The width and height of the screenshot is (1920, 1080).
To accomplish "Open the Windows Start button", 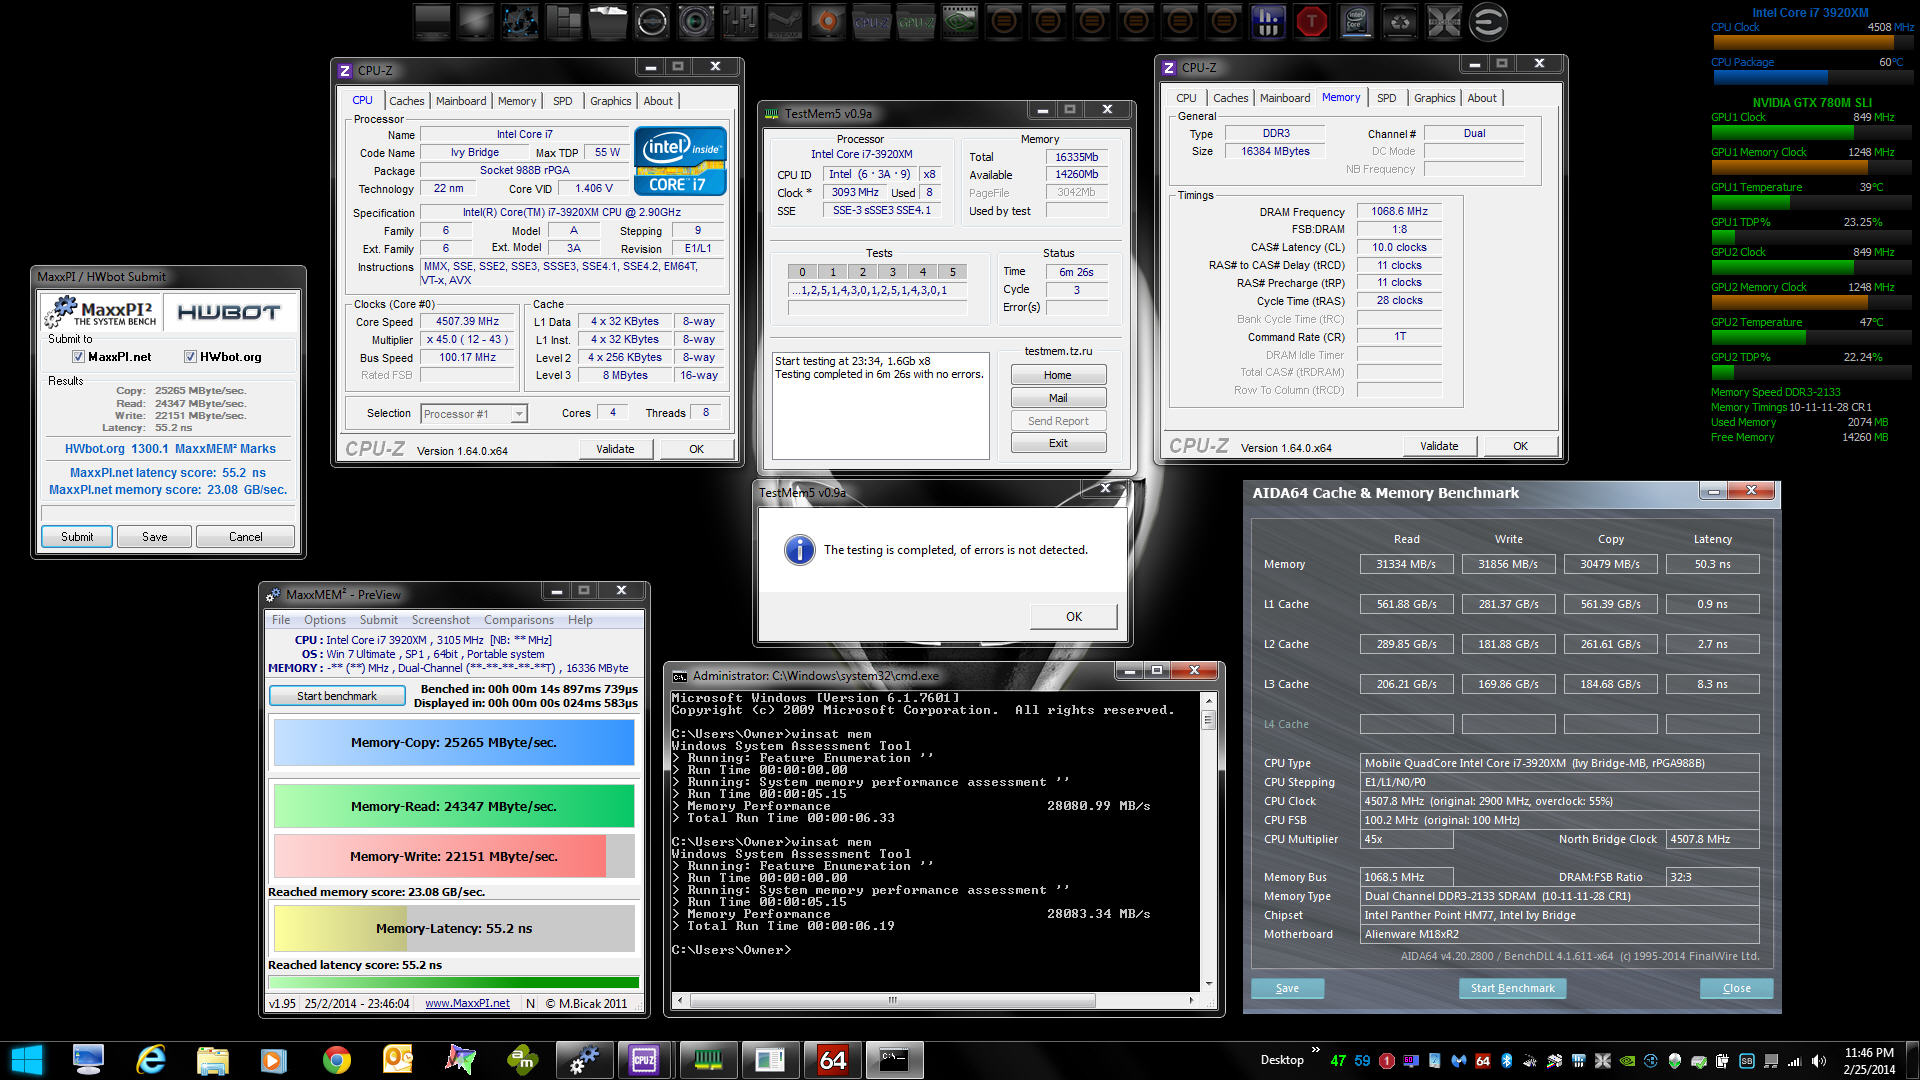I will 26,1060.
